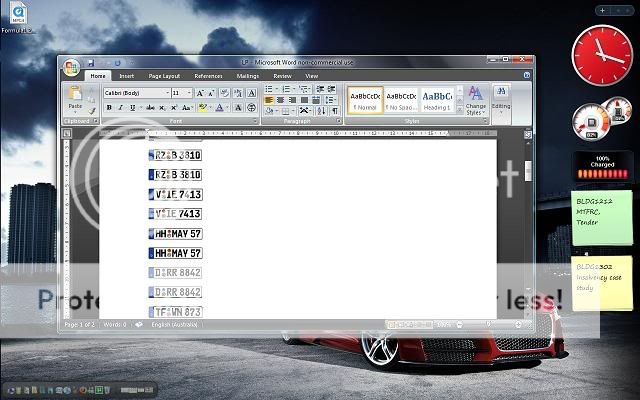
Task: Click the Center alignment icon
Action: [281, 100]
